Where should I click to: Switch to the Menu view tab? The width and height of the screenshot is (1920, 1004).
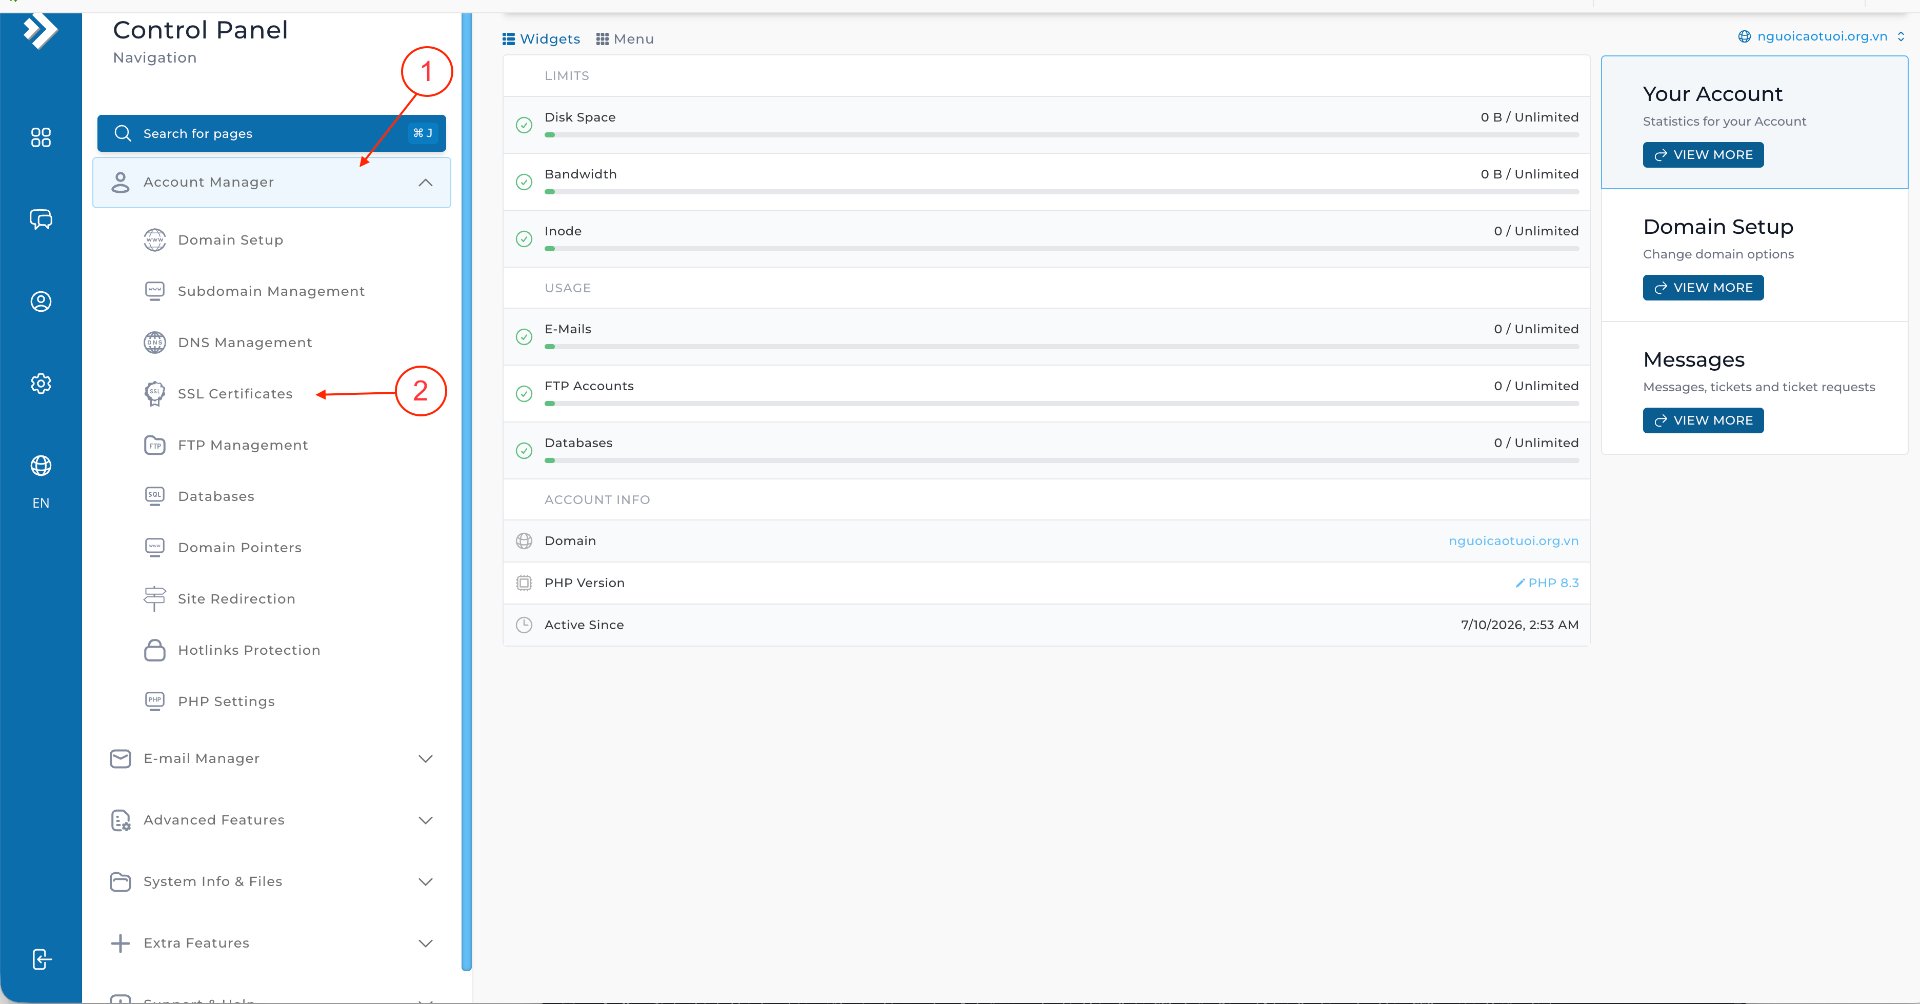tap(625, 39)
